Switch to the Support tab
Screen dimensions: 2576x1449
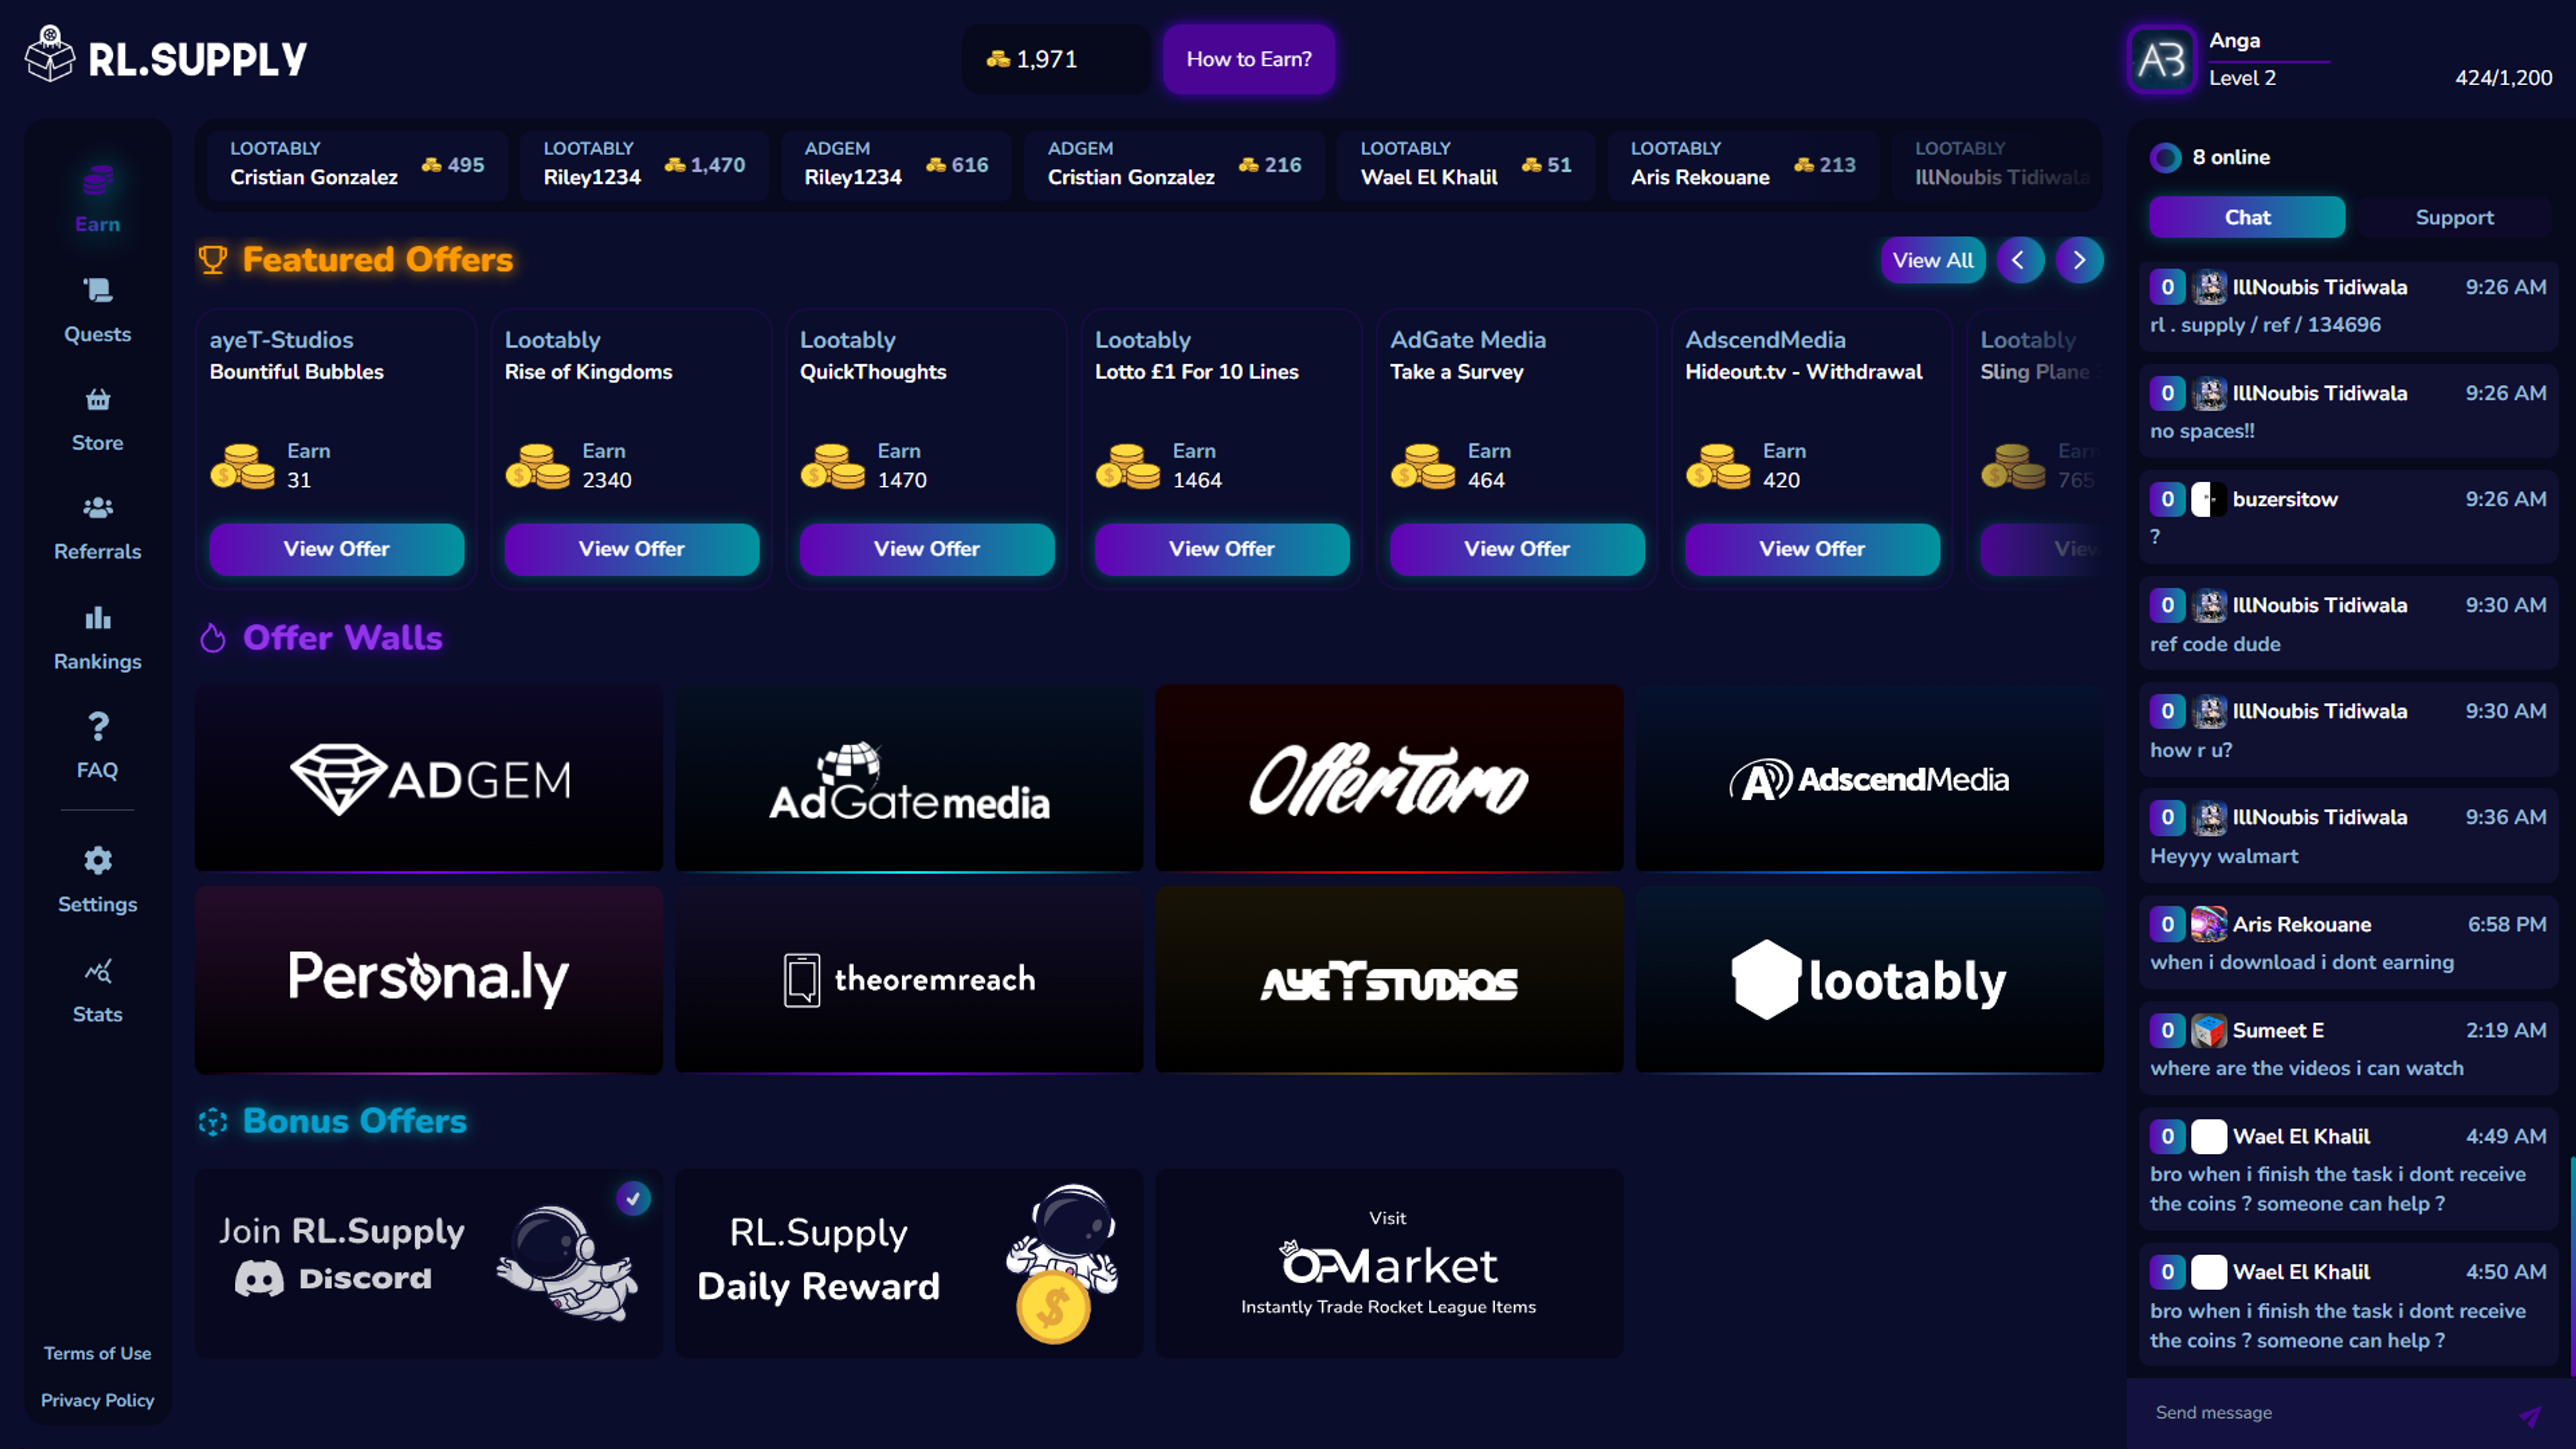point(2454,217)
